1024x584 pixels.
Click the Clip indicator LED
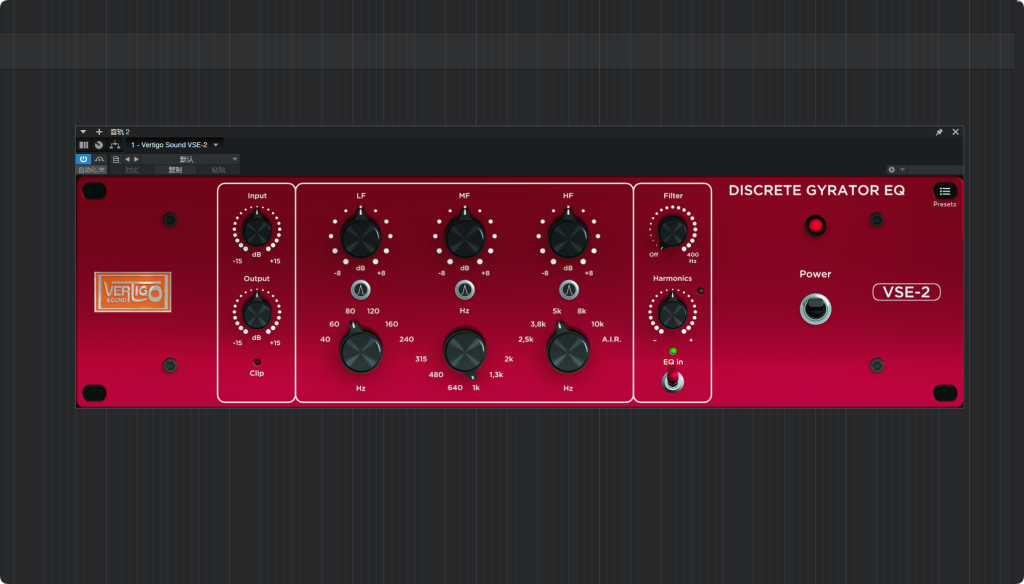257,362
